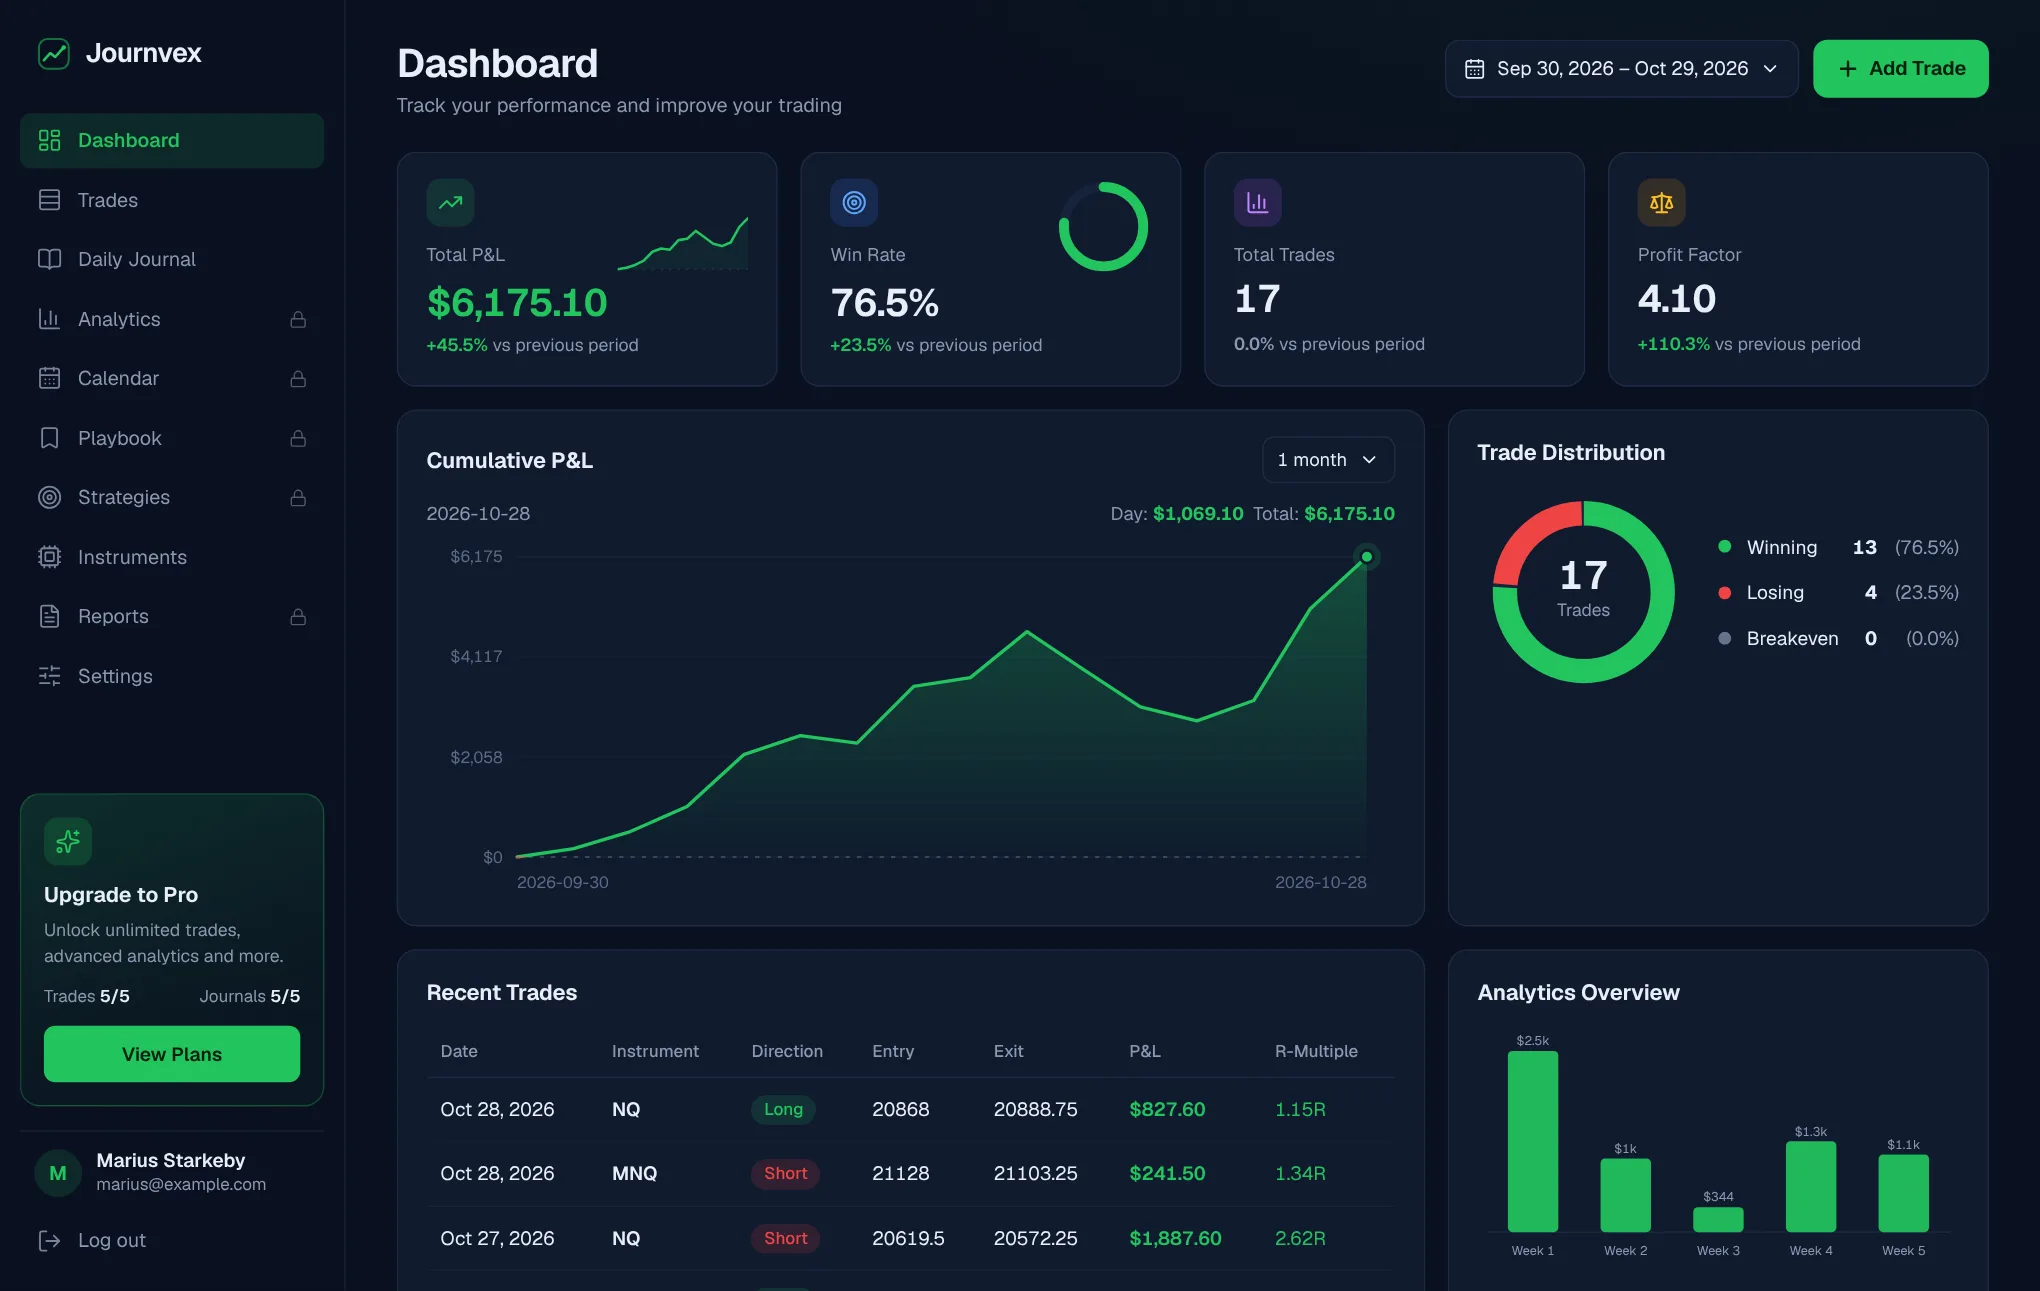The height and width of the screenshot is (1291, 2040).
Task: Click the Cumulative P&L chart end point marker
Action: point(1366,557)
